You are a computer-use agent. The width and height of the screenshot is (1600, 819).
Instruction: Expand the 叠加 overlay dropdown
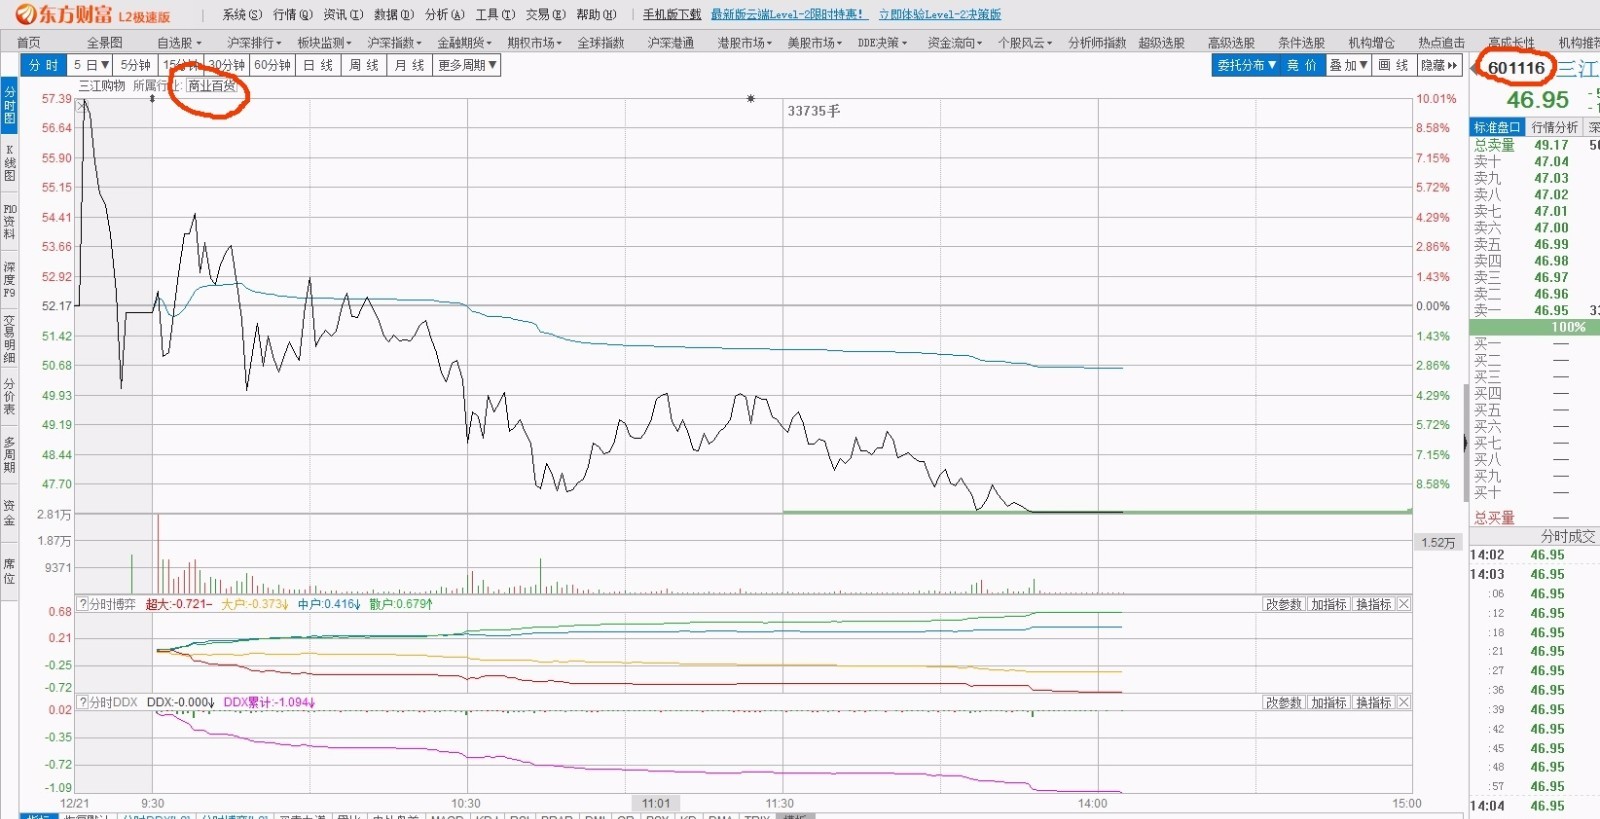1348,65
